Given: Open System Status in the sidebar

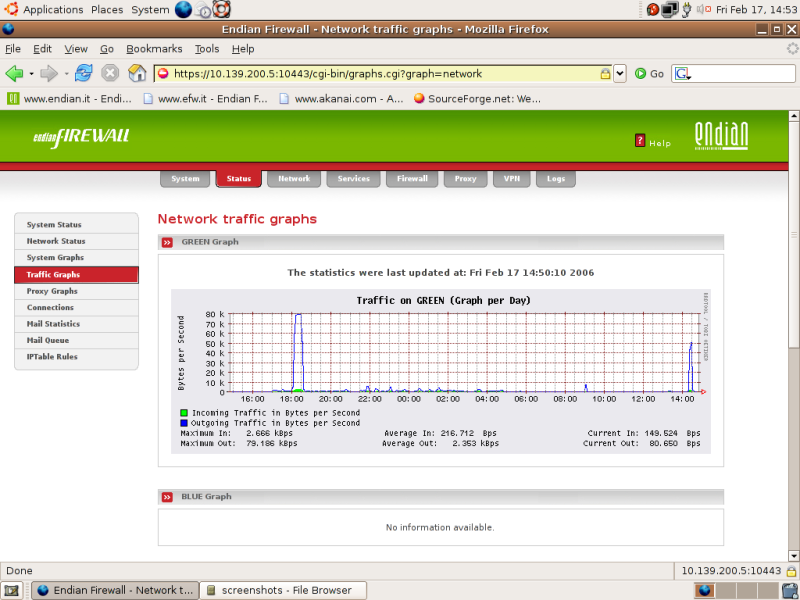Looking at the screenshot, I should pos(77,224).
